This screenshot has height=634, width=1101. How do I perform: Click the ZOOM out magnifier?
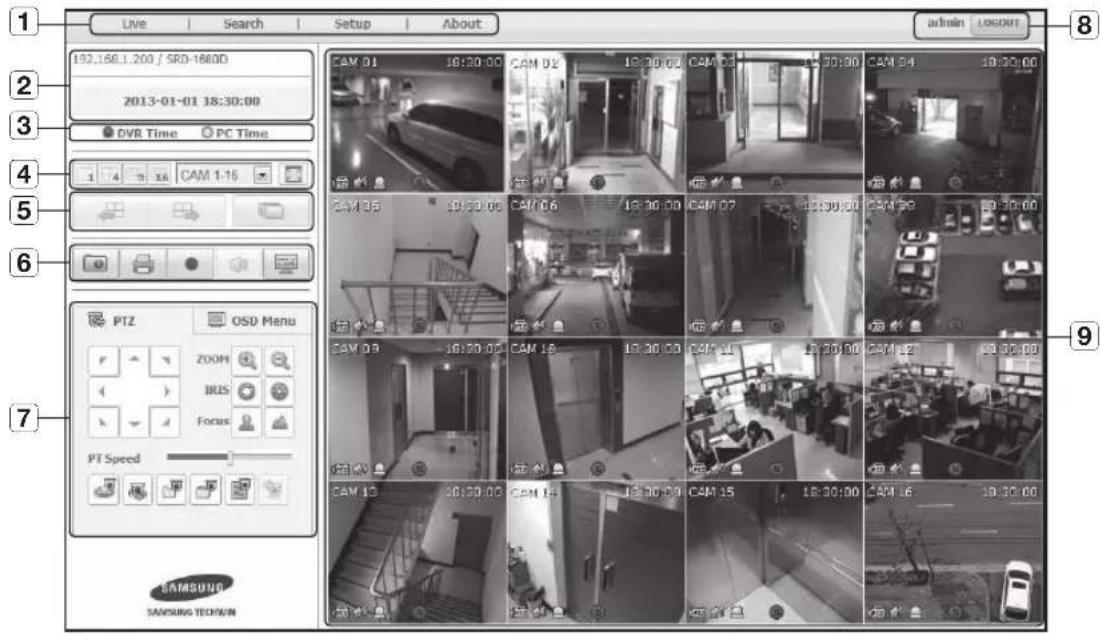click(279, 360)
